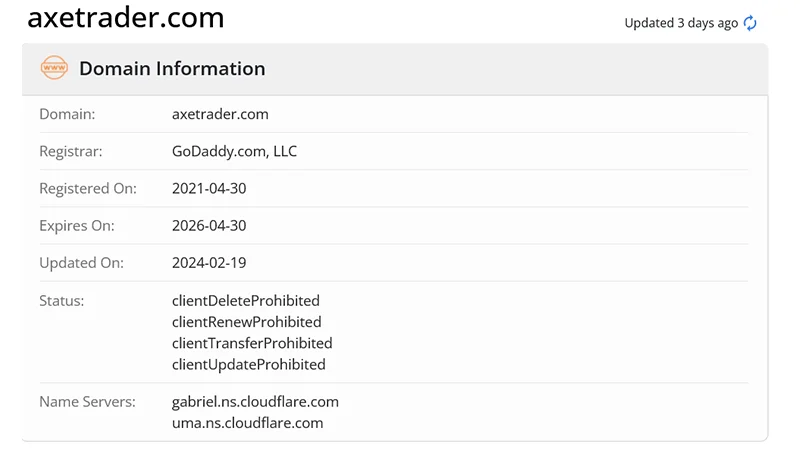Click the axetrader.com page title

click(126, 18)
